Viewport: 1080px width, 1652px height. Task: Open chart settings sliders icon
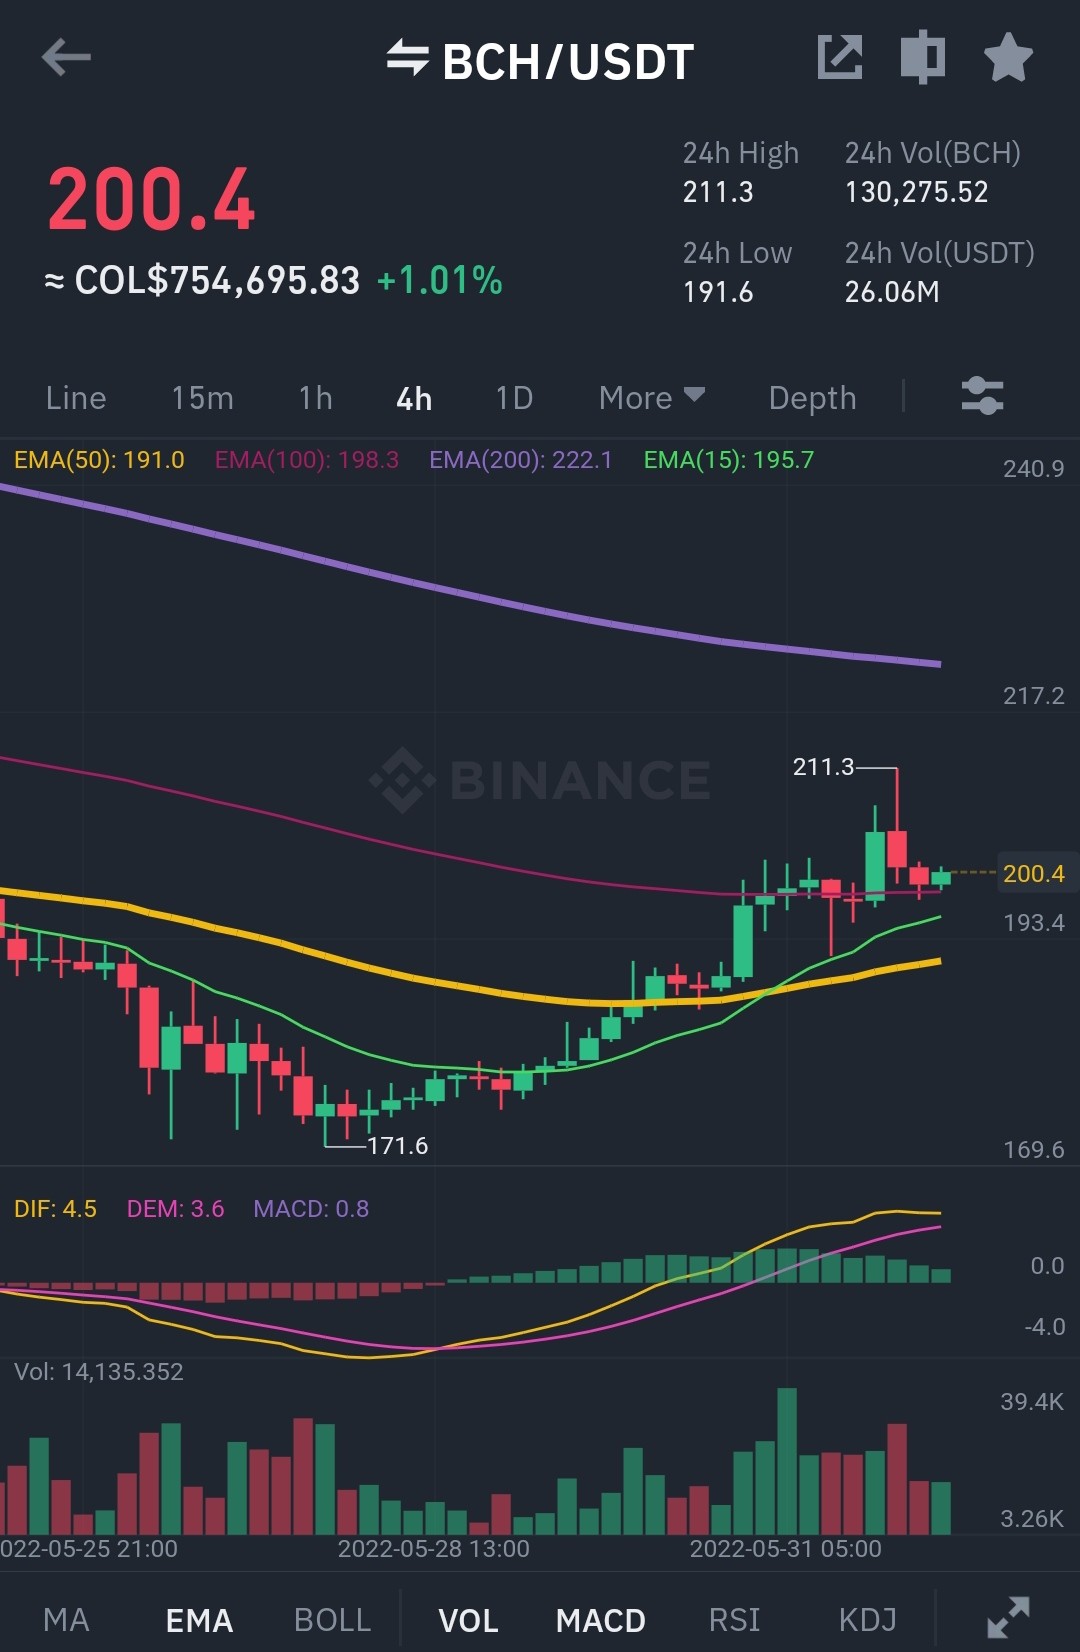point(982,396)
